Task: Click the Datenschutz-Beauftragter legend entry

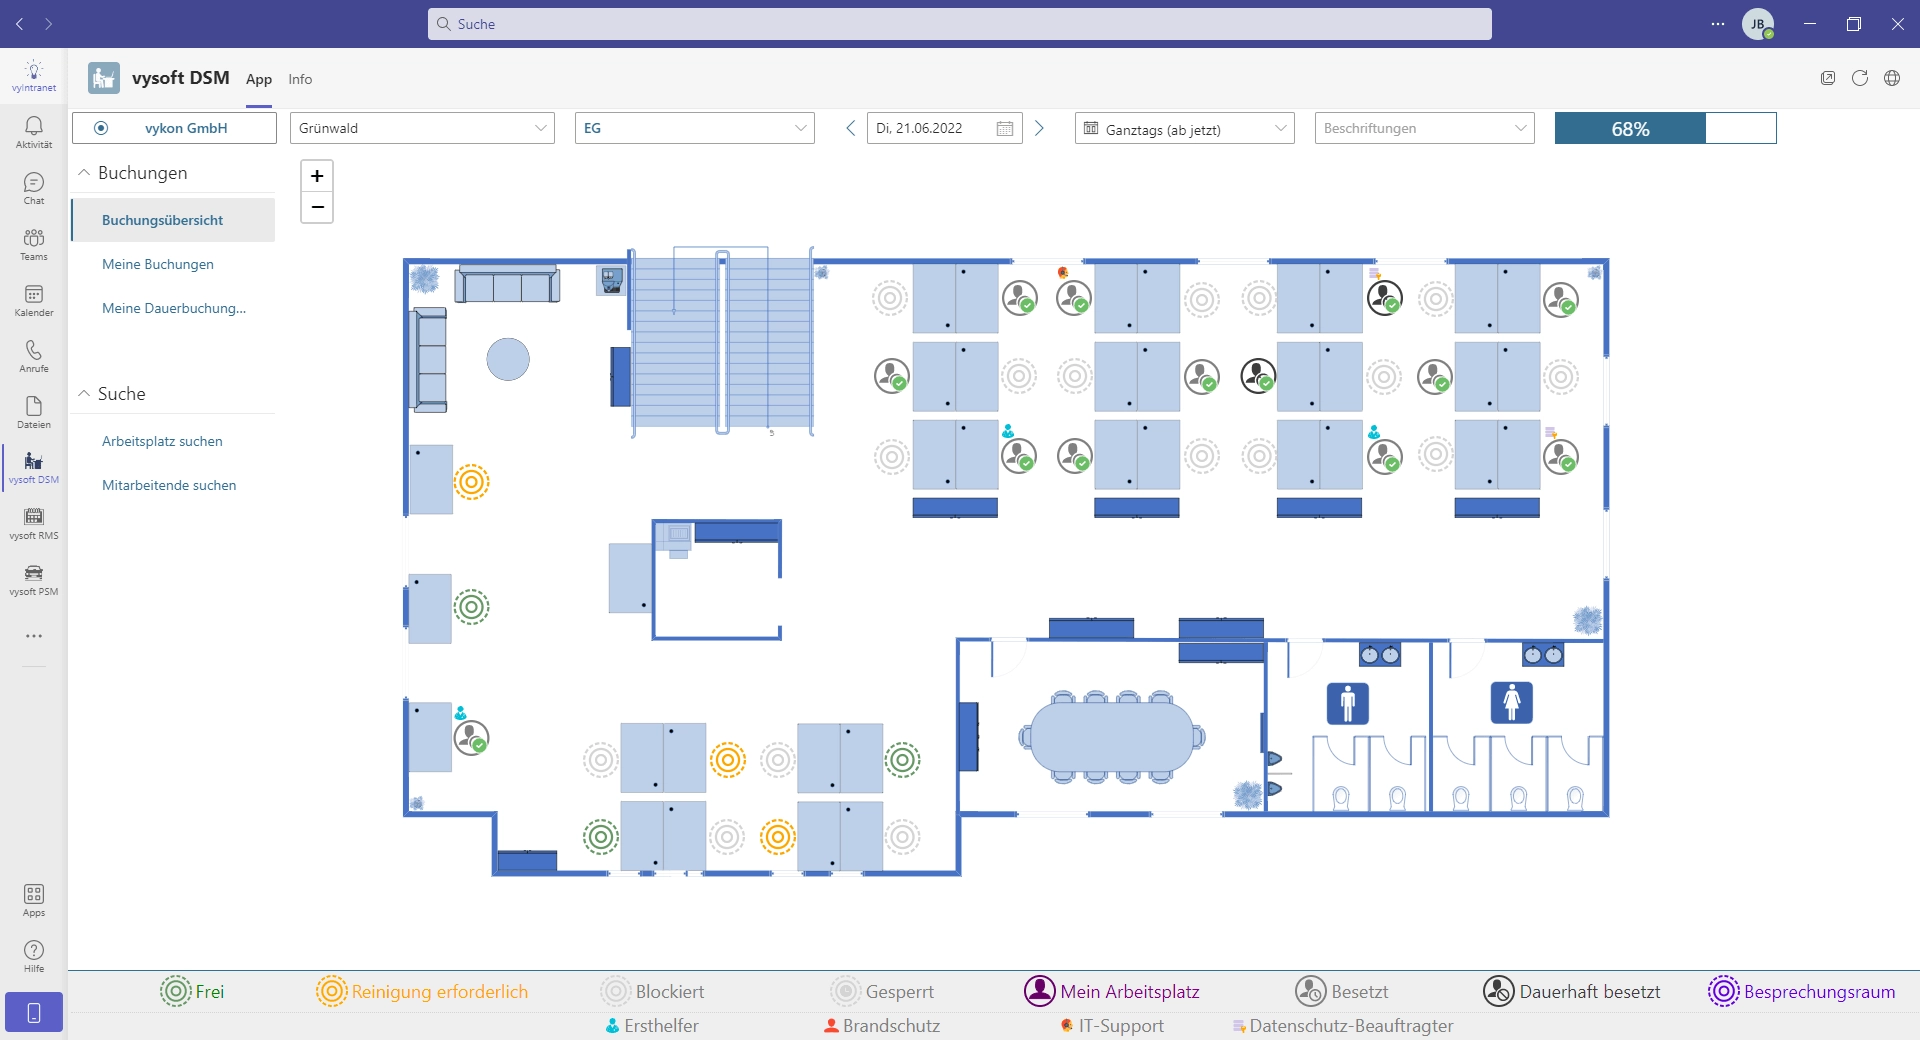Action: point(1343,1026)
